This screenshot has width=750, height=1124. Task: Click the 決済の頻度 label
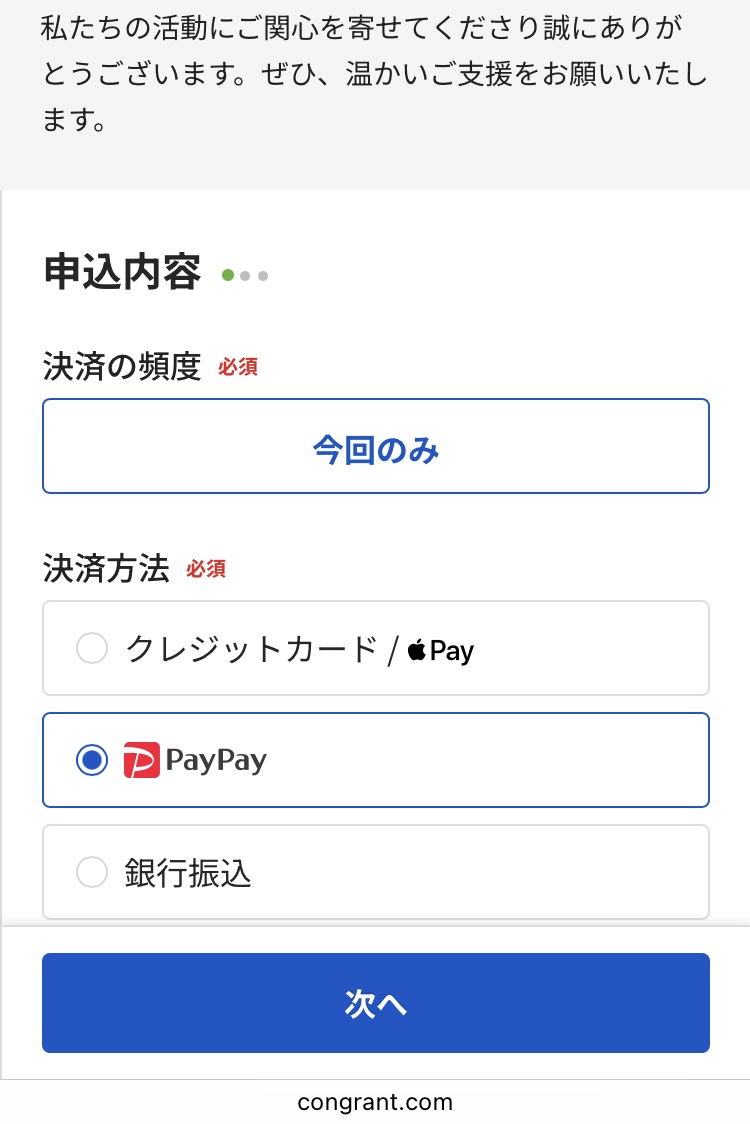[122, 367]
